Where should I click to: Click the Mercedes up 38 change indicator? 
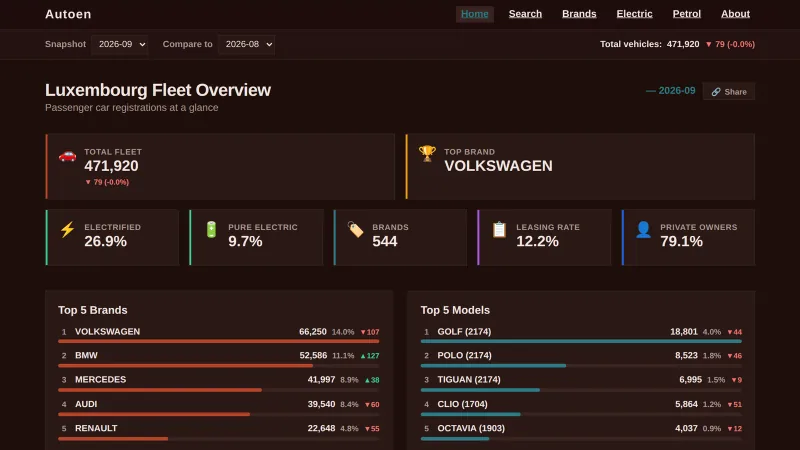pos(372,380)
